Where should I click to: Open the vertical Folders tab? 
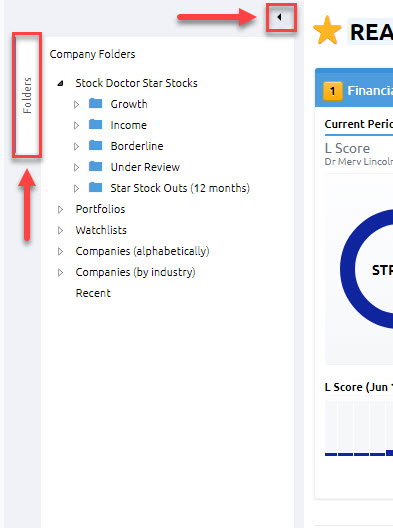click(27, 95)
